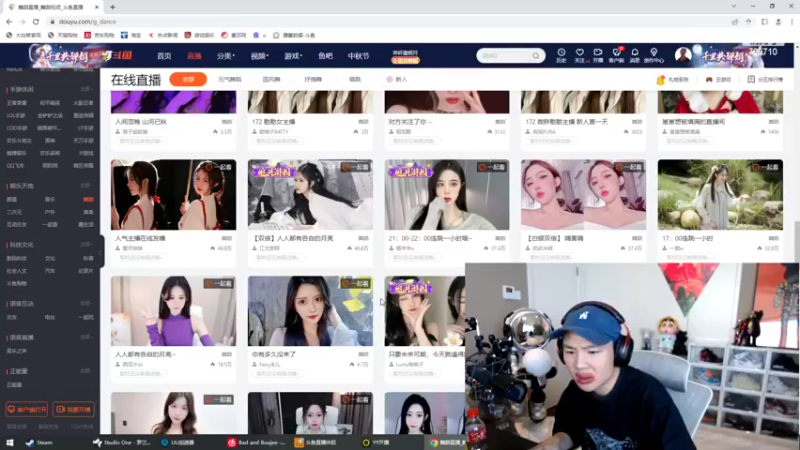800x450 pixels.
Task: Reload the page with browser refresh icon
Action: click(x=36, y=21)
